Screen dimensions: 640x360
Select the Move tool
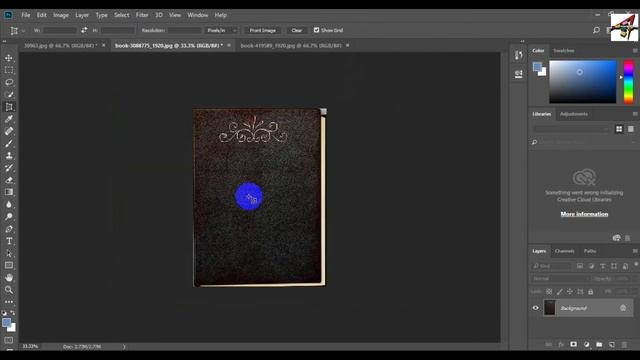(9, 58)
